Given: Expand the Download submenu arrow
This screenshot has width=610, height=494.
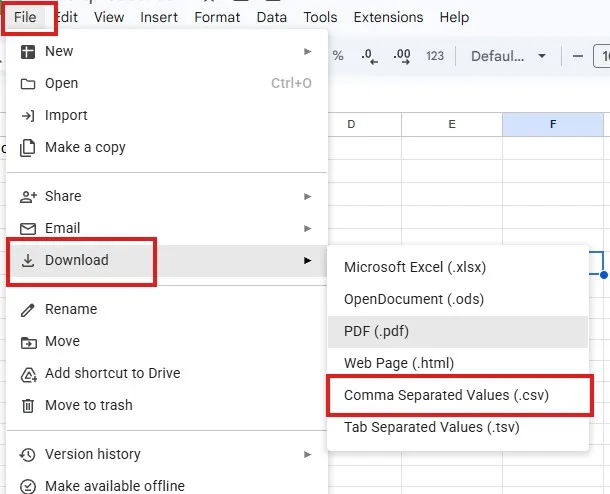Looking at the screenshot, I should click(x=307, y=260).
